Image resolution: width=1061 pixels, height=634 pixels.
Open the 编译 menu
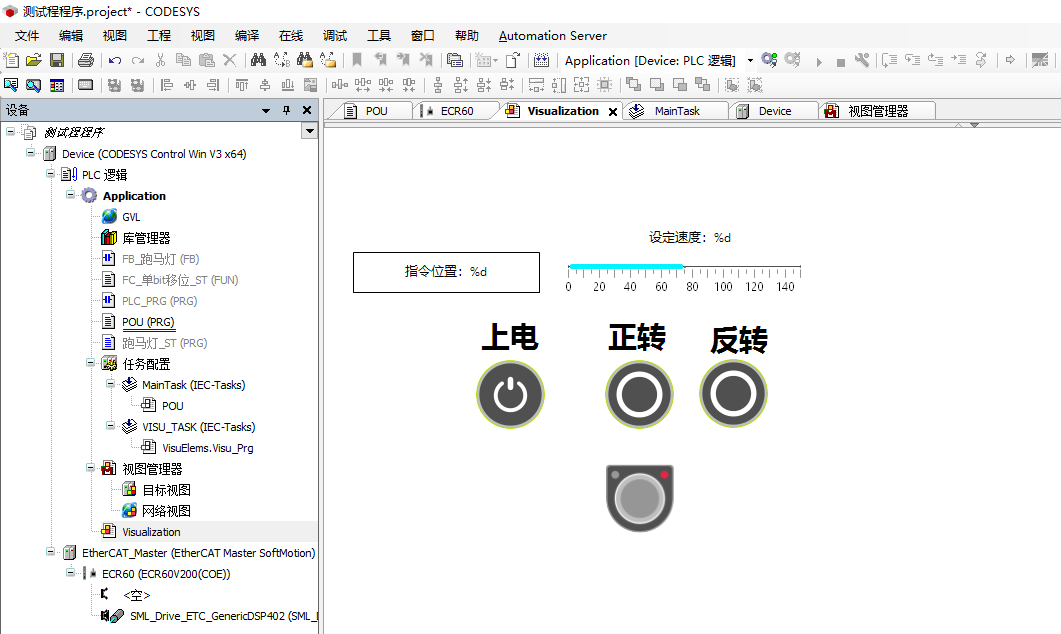tap(247, 36)
